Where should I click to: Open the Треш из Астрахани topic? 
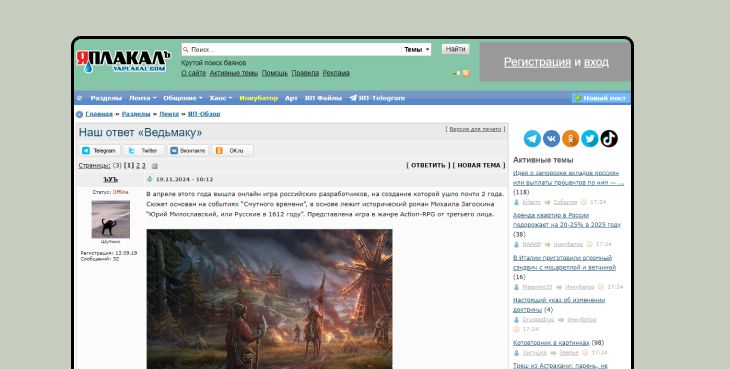[x=561, y=366]
